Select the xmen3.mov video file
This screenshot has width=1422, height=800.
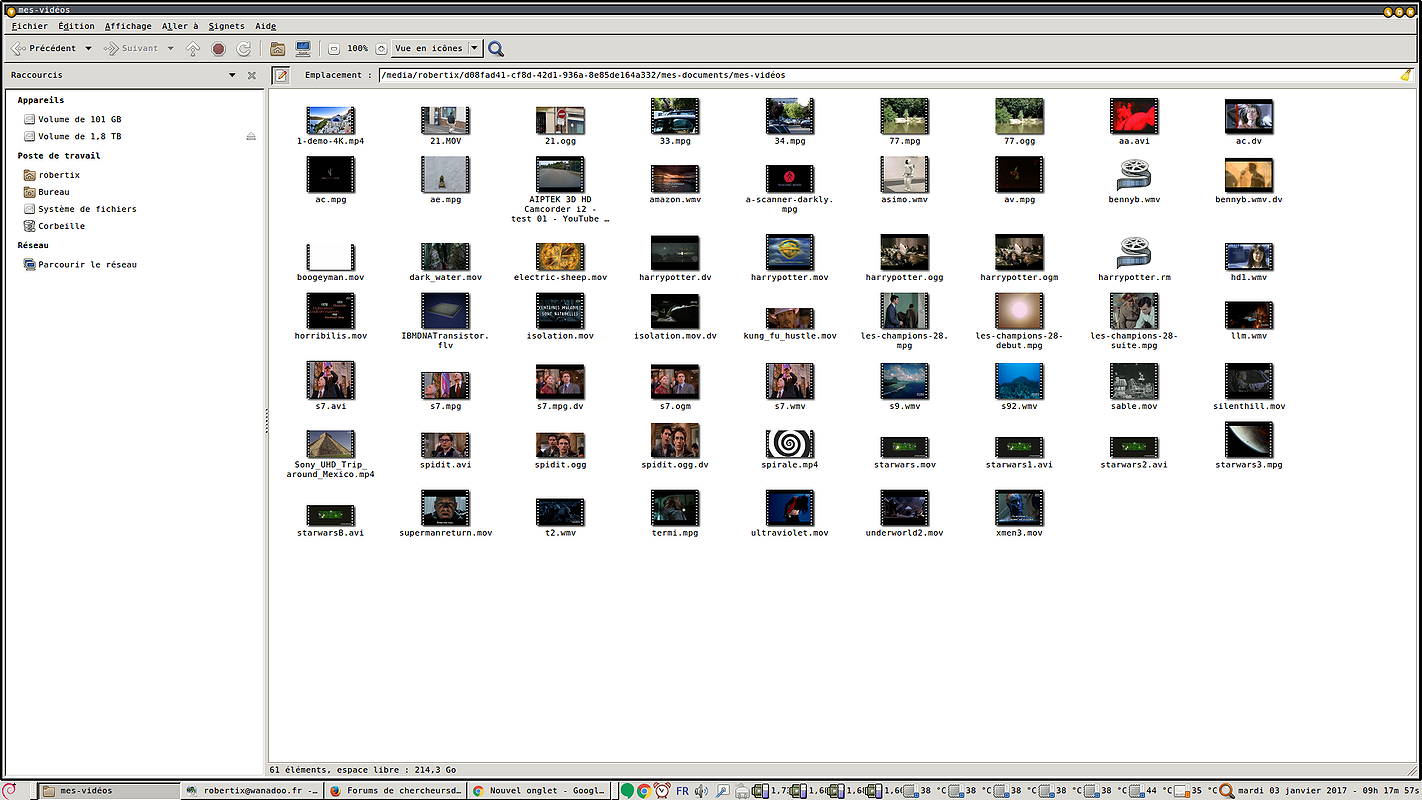tap(1019, 508)
